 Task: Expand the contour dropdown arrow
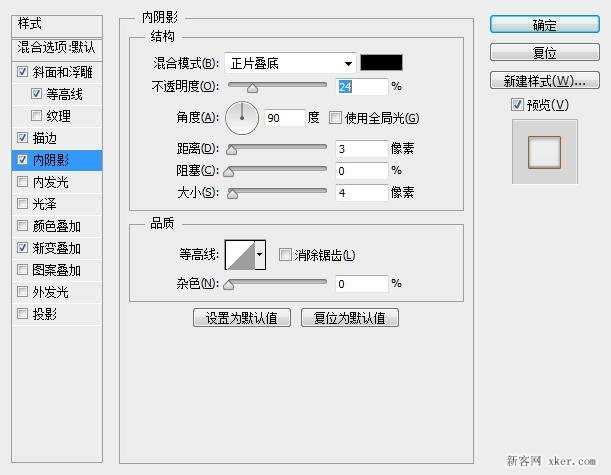(261, 256)
